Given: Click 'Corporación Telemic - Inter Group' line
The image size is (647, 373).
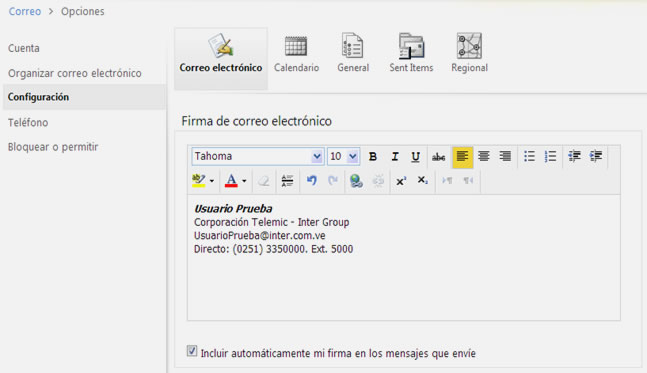Looking at the screenshot, I should (272, 222).
